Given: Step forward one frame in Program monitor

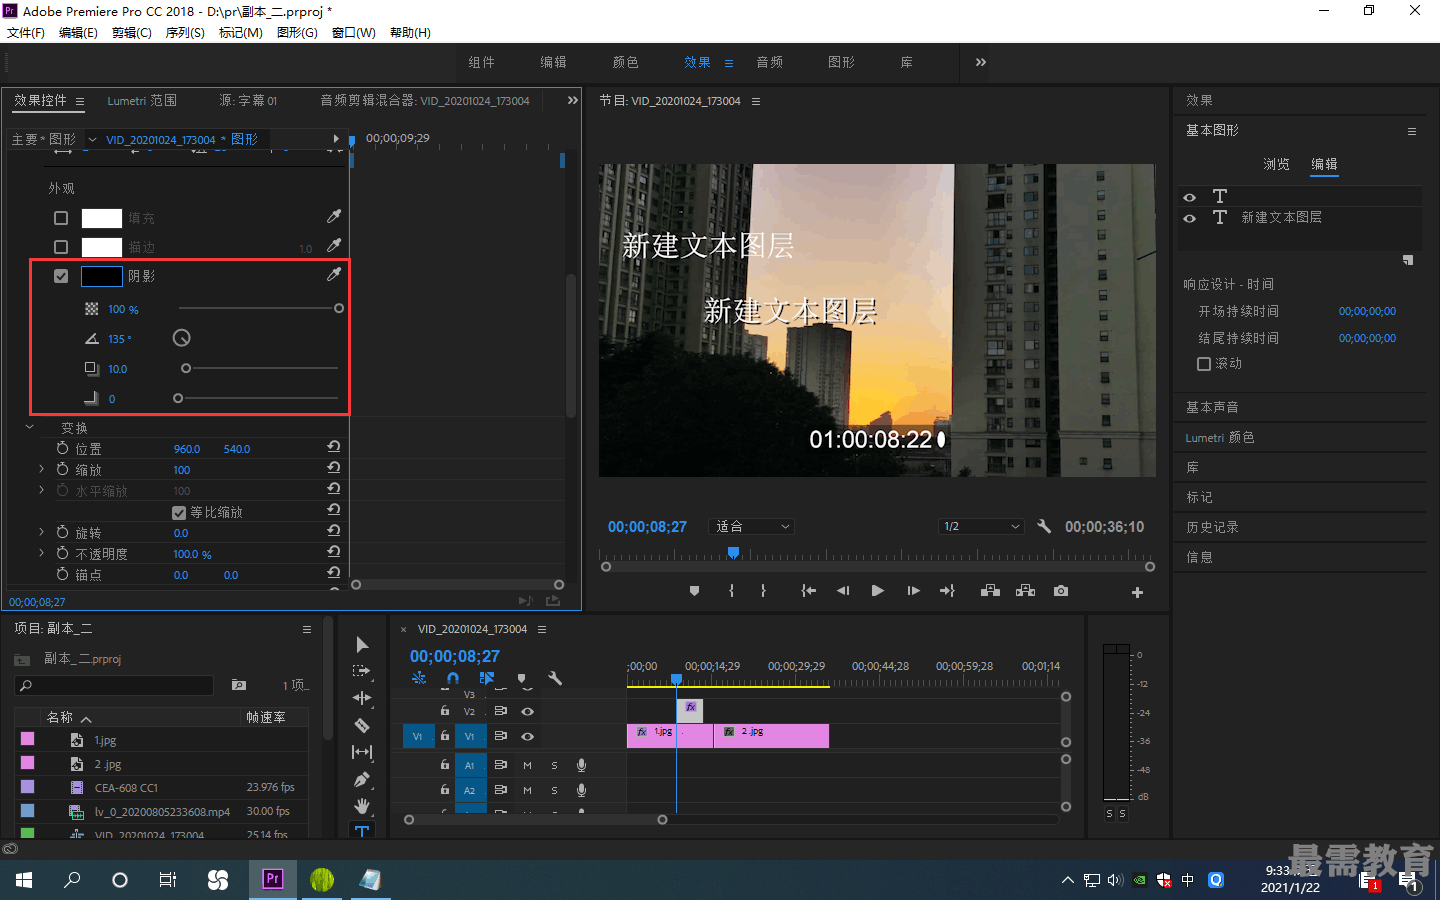Looking at the screenshot, I should (x=913, y=591).
